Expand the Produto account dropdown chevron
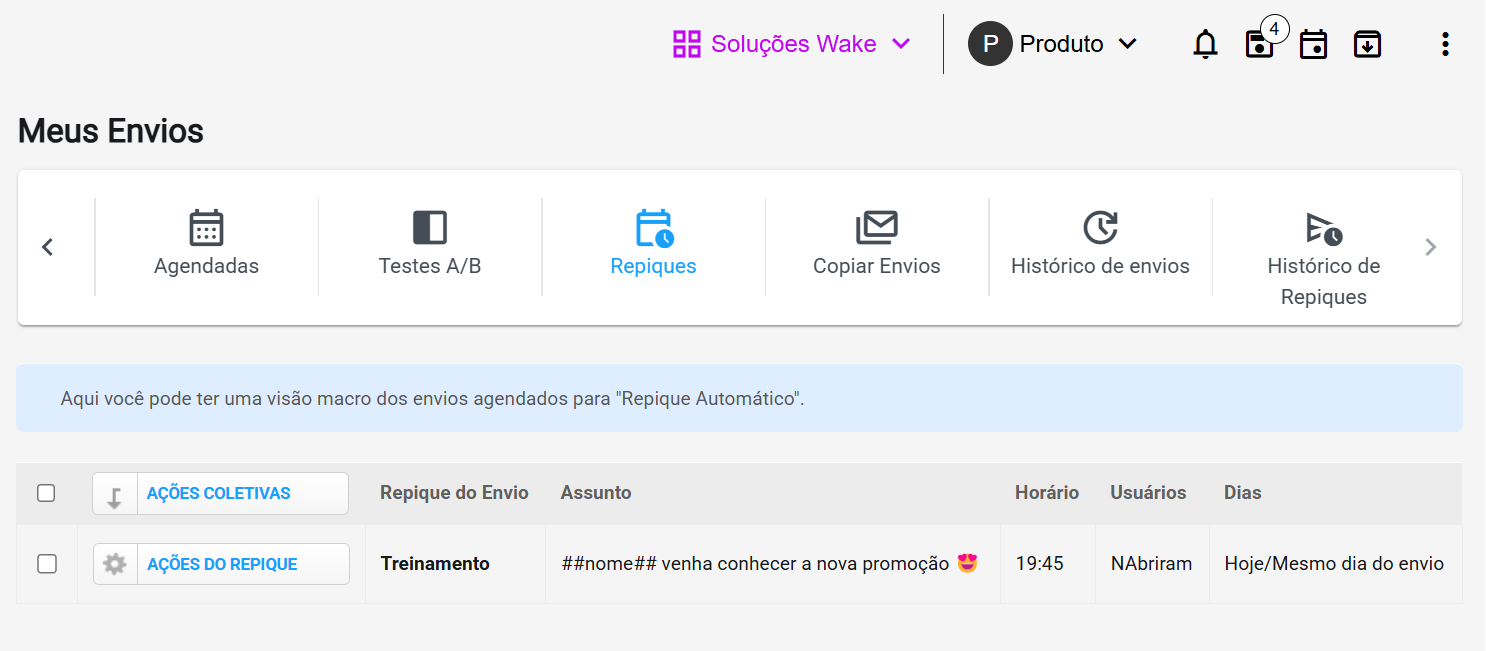This screenshot has width=1486, height=651. [x=1127, y=44]
